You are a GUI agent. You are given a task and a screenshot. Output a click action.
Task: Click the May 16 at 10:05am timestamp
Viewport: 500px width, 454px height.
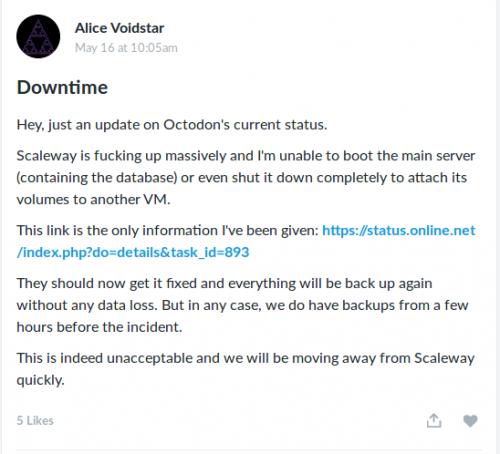(x=126, y=48)
